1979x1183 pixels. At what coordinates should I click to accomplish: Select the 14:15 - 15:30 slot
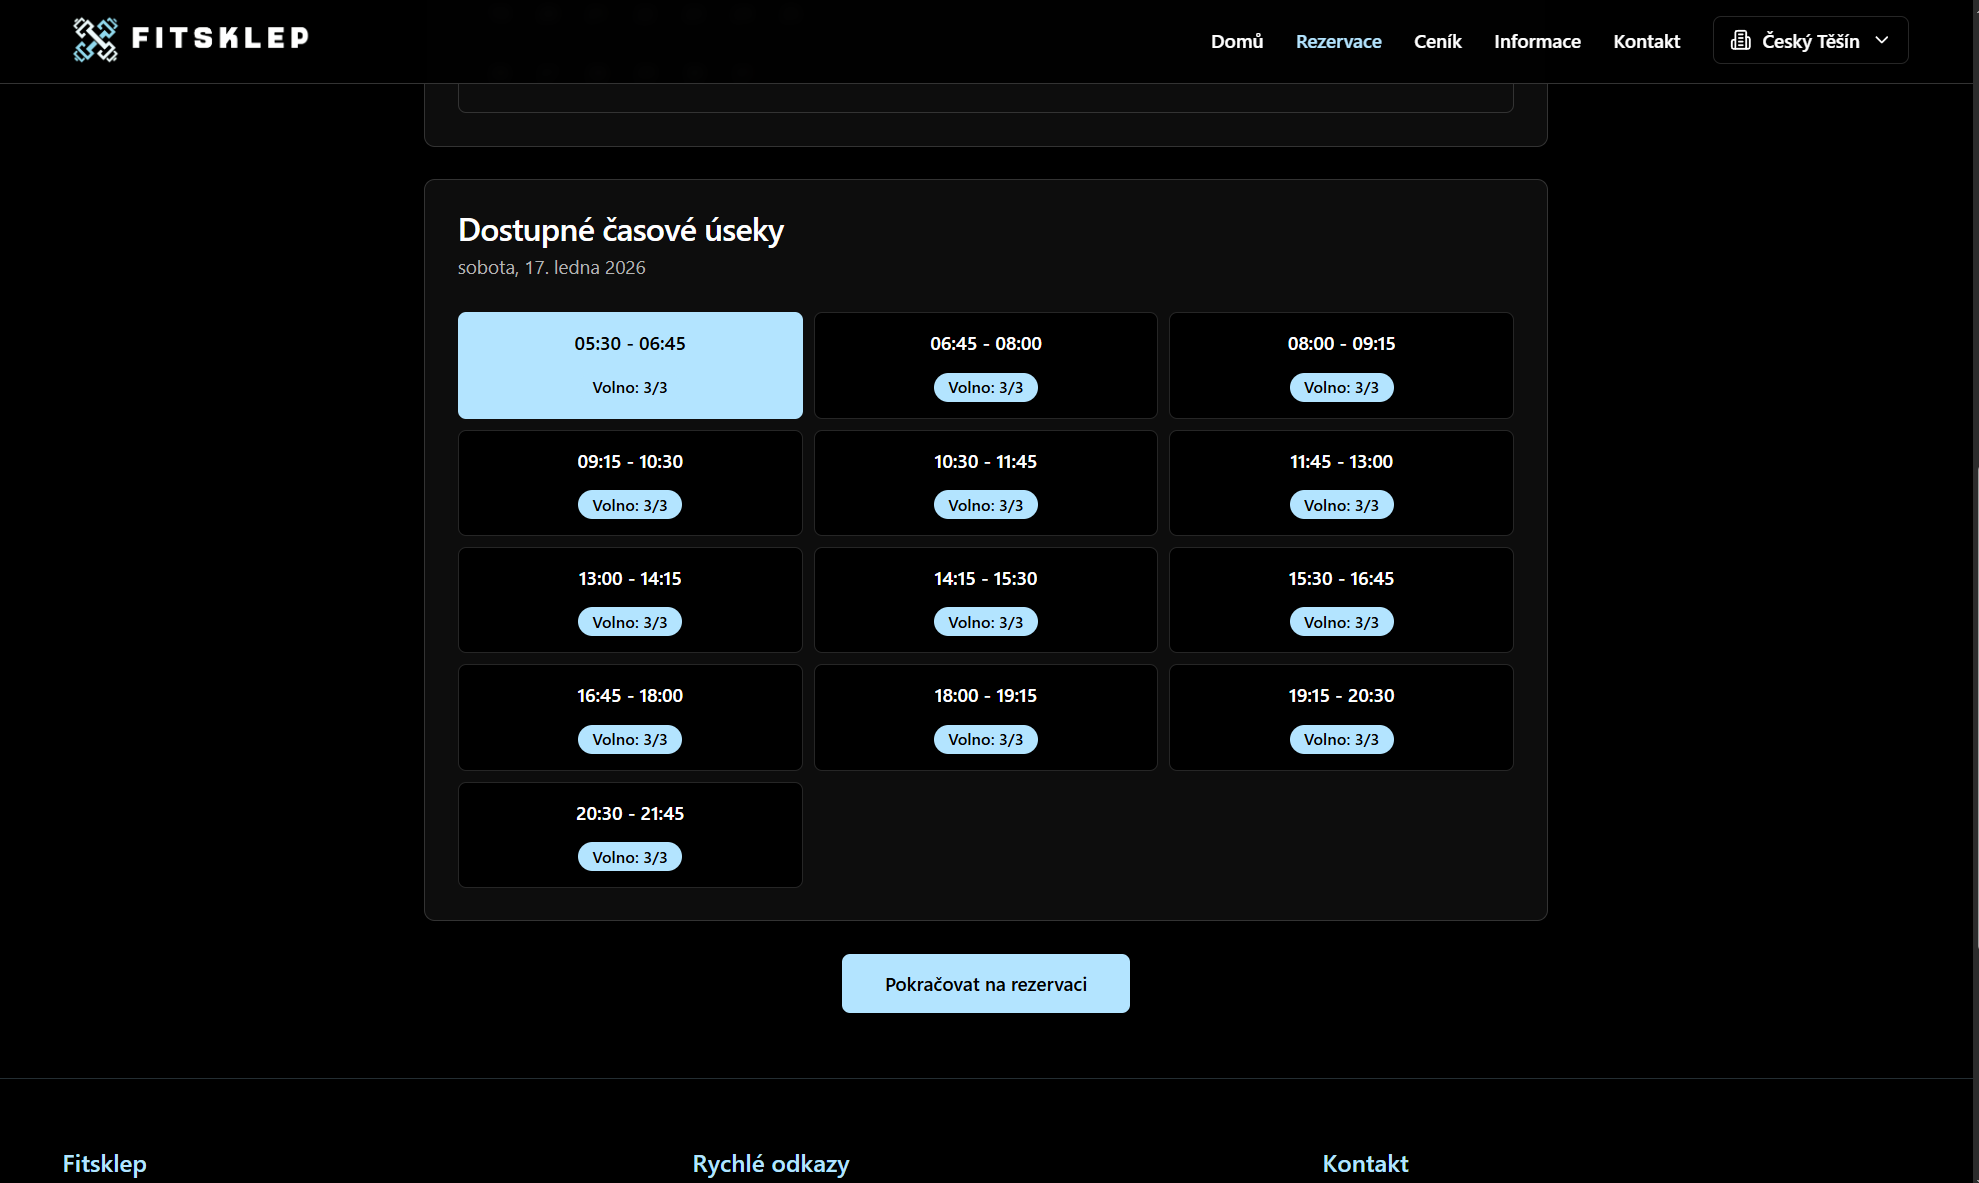point(985,599)
